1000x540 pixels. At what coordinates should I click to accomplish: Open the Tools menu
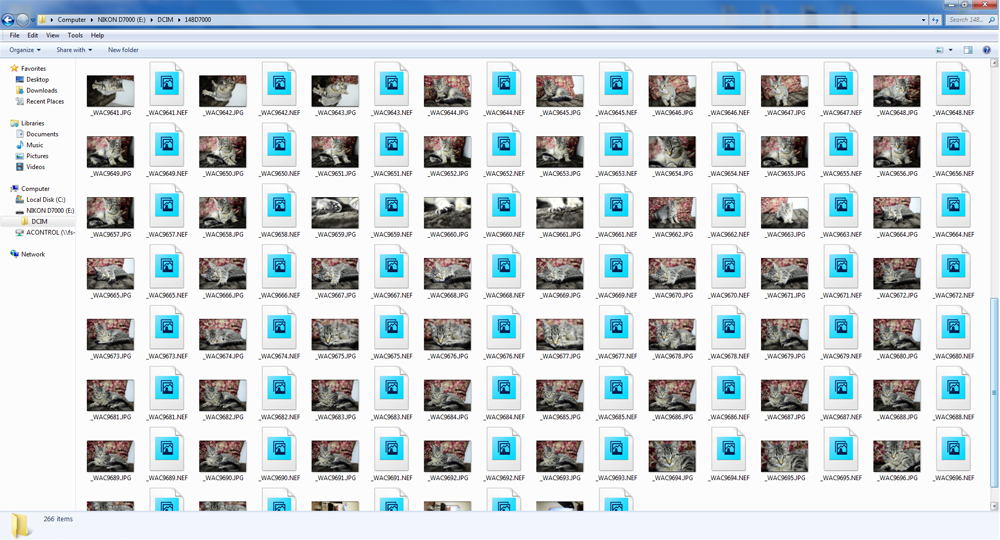[75, 36]
